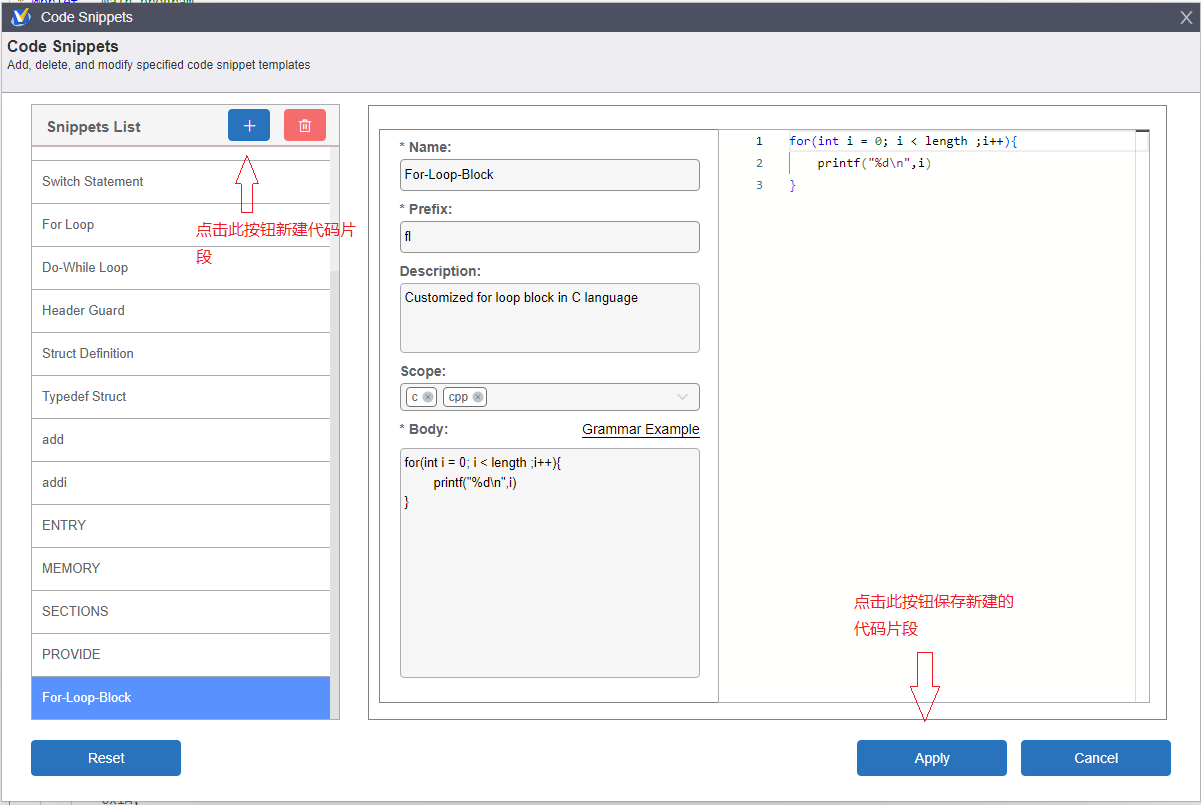Select 'Switch Statement' in snippets list
Viewport: 1201px width, 805px height.
(x=181, y=181)
